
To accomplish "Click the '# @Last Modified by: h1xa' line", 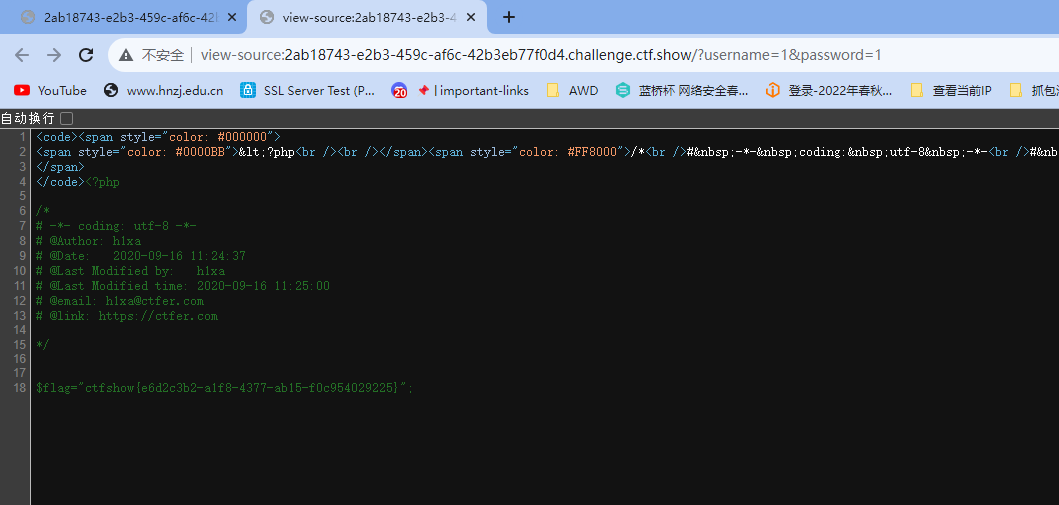I will (130, 271).
